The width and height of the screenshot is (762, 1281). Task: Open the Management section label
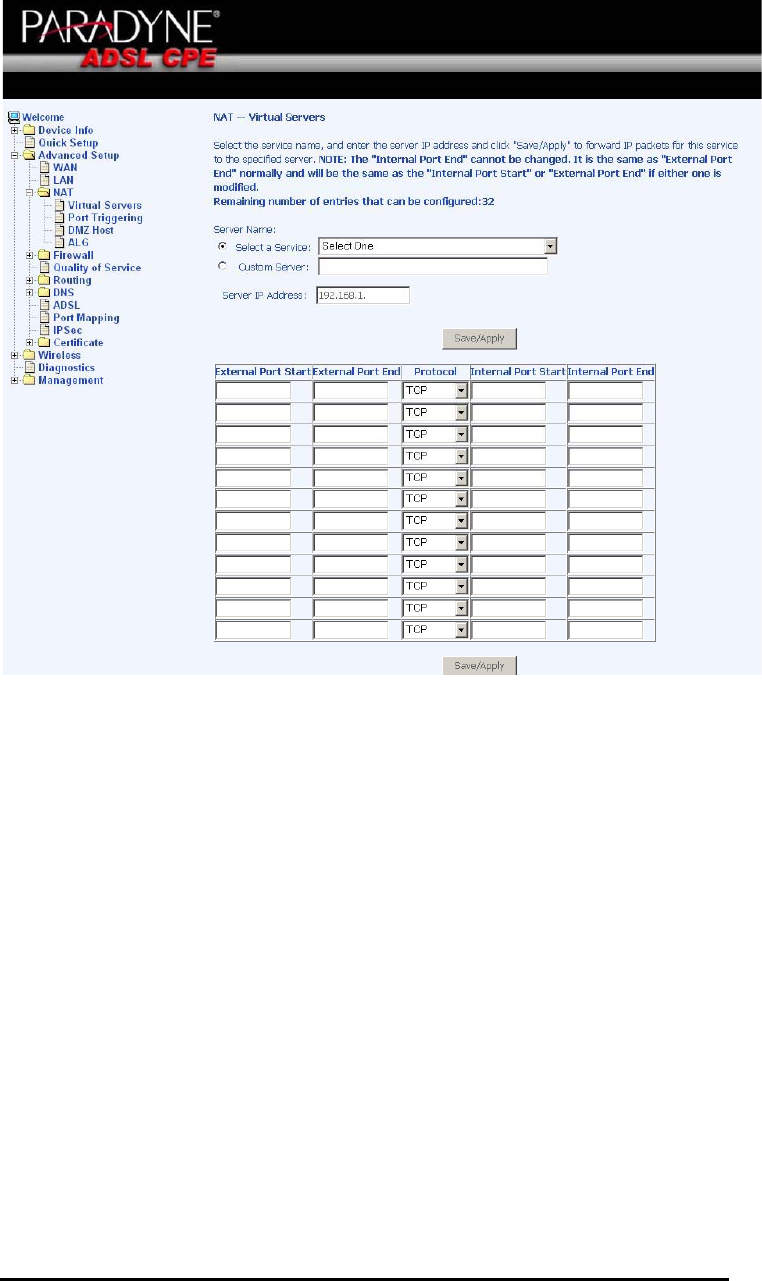click(x=70, y=380)
